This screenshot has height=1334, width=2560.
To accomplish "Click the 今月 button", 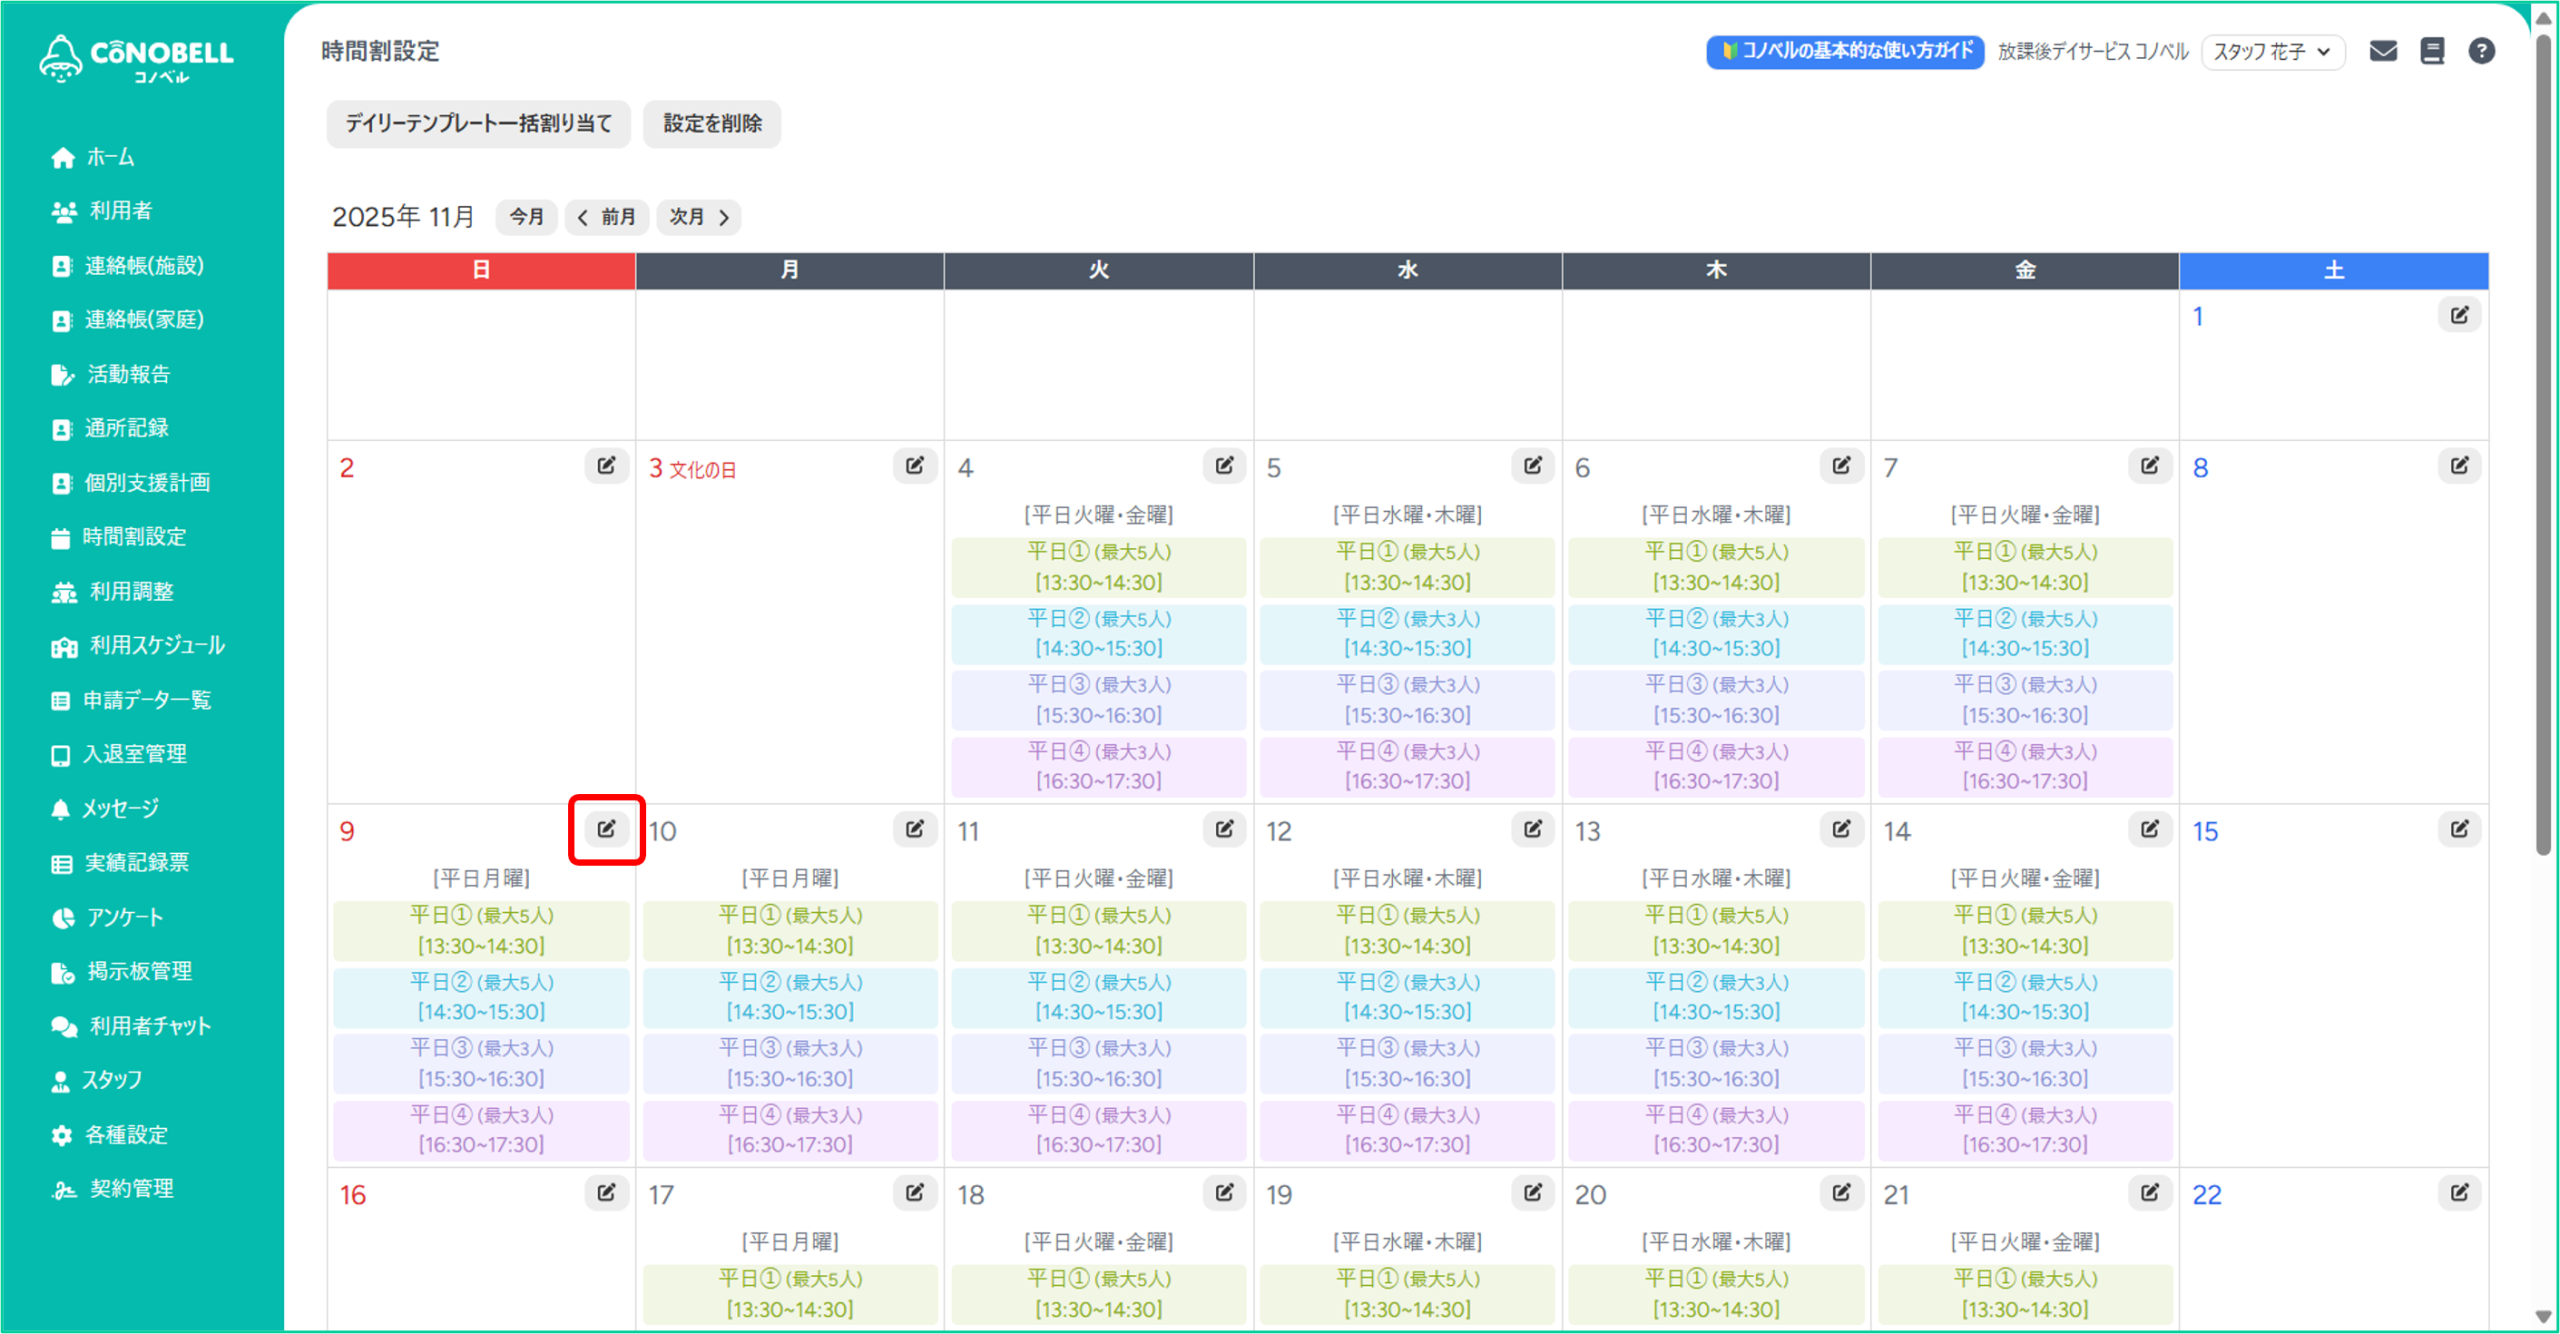I will [526, 217].
